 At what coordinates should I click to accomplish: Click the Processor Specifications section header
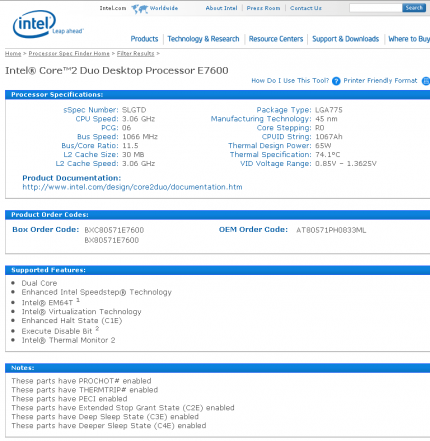click(x=218, y=95)
